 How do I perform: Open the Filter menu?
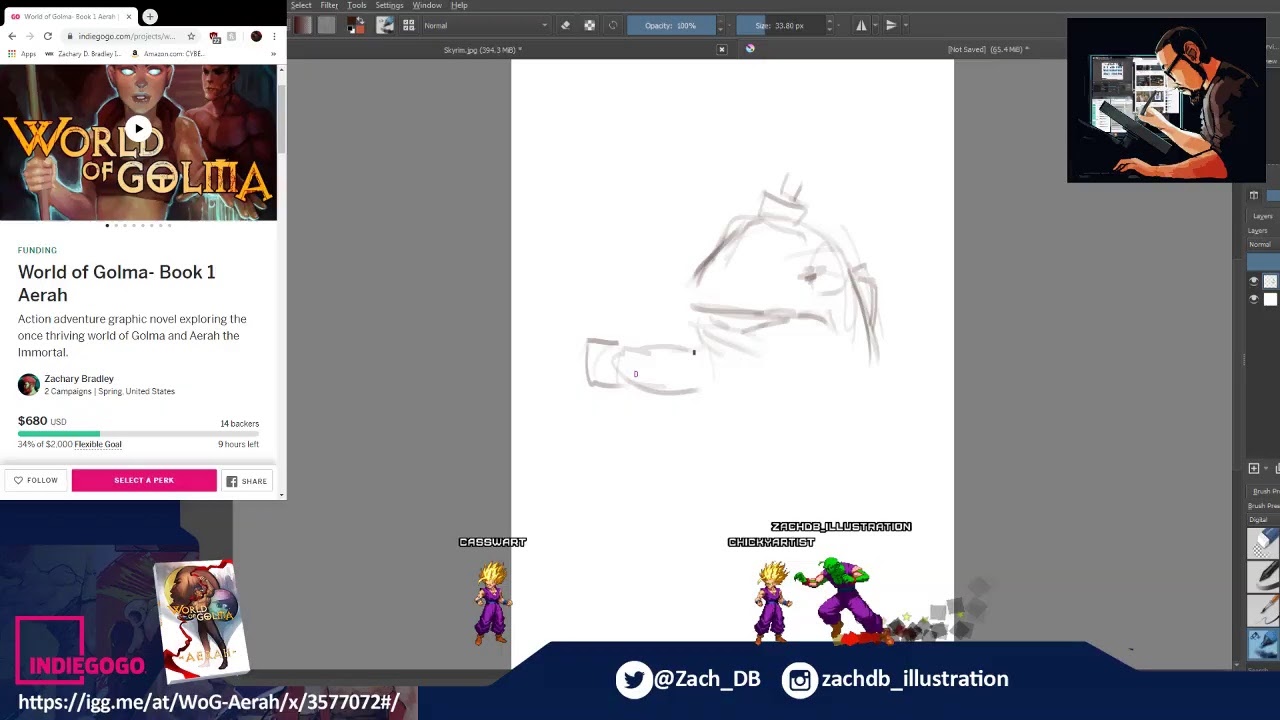click(329, 6)
